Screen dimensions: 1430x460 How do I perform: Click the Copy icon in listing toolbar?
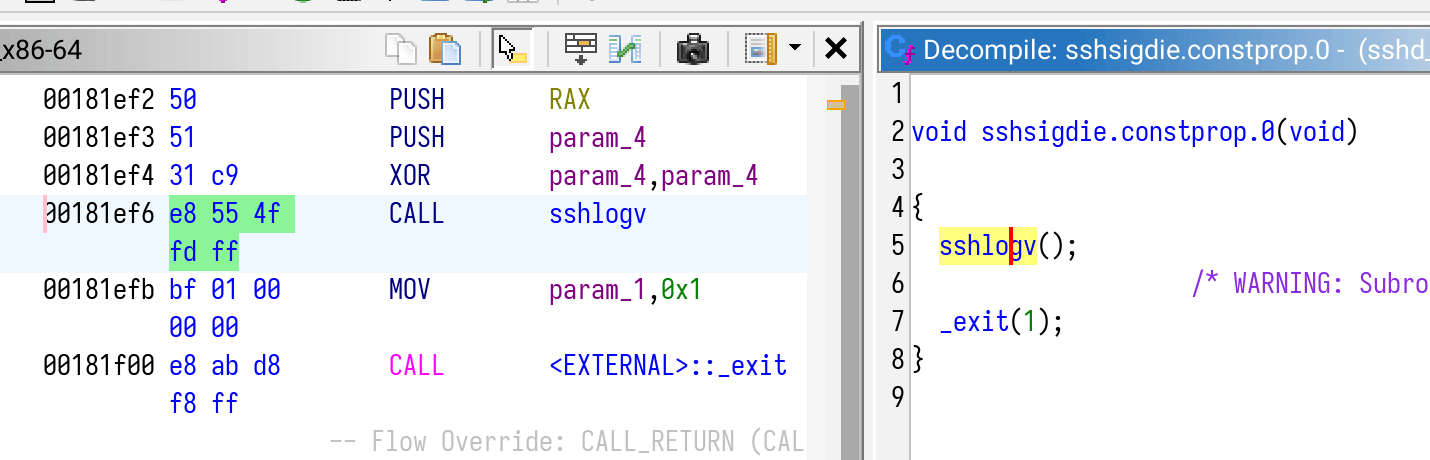click(x=402, y=49)
